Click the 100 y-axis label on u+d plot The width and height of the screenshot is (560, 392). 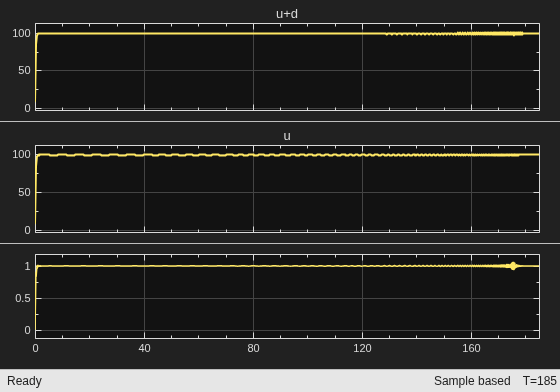pos(21,33)
